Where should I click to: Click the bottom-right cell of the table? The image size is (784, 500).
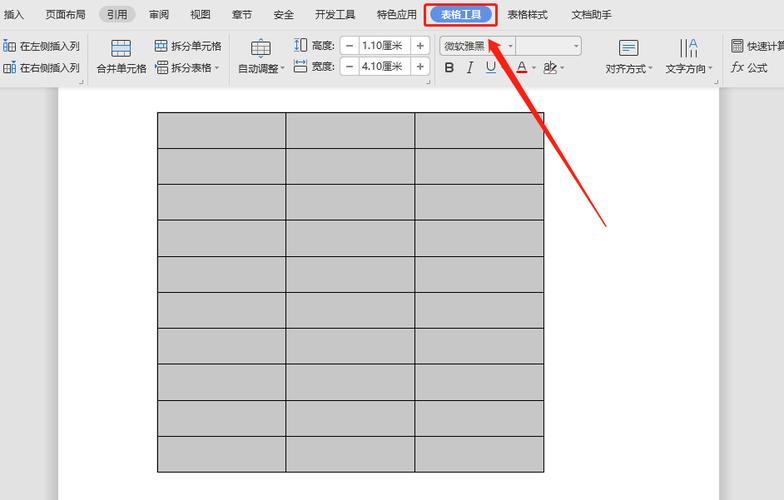(x=479, y=454)
